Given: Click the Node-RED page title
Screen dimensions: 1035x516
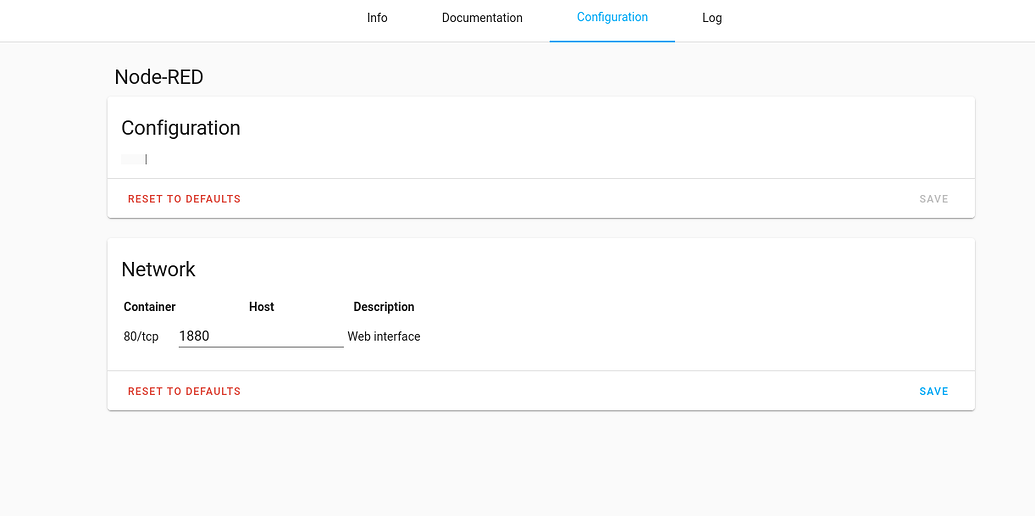Looking at the screenshot, I should [x=159, y=77].
